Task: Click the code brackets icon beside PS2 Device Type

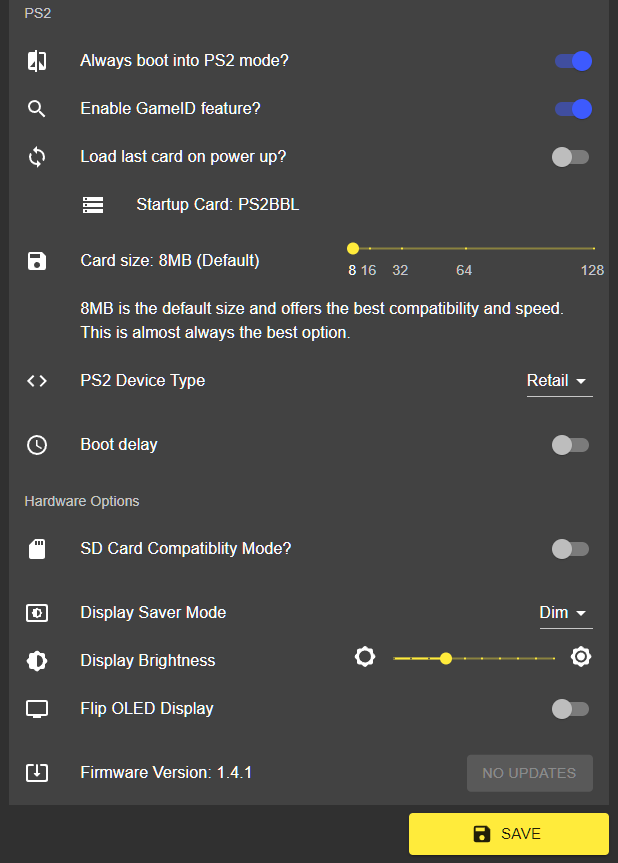Action: pyautogui.click(x=37, y=381)
